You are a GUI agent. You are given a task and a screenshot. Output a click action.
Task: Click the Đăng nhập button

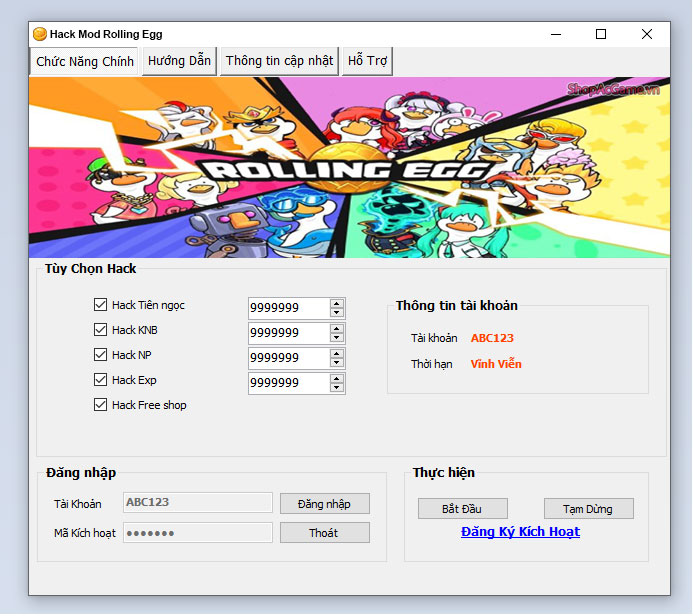[x=325, y=504]
